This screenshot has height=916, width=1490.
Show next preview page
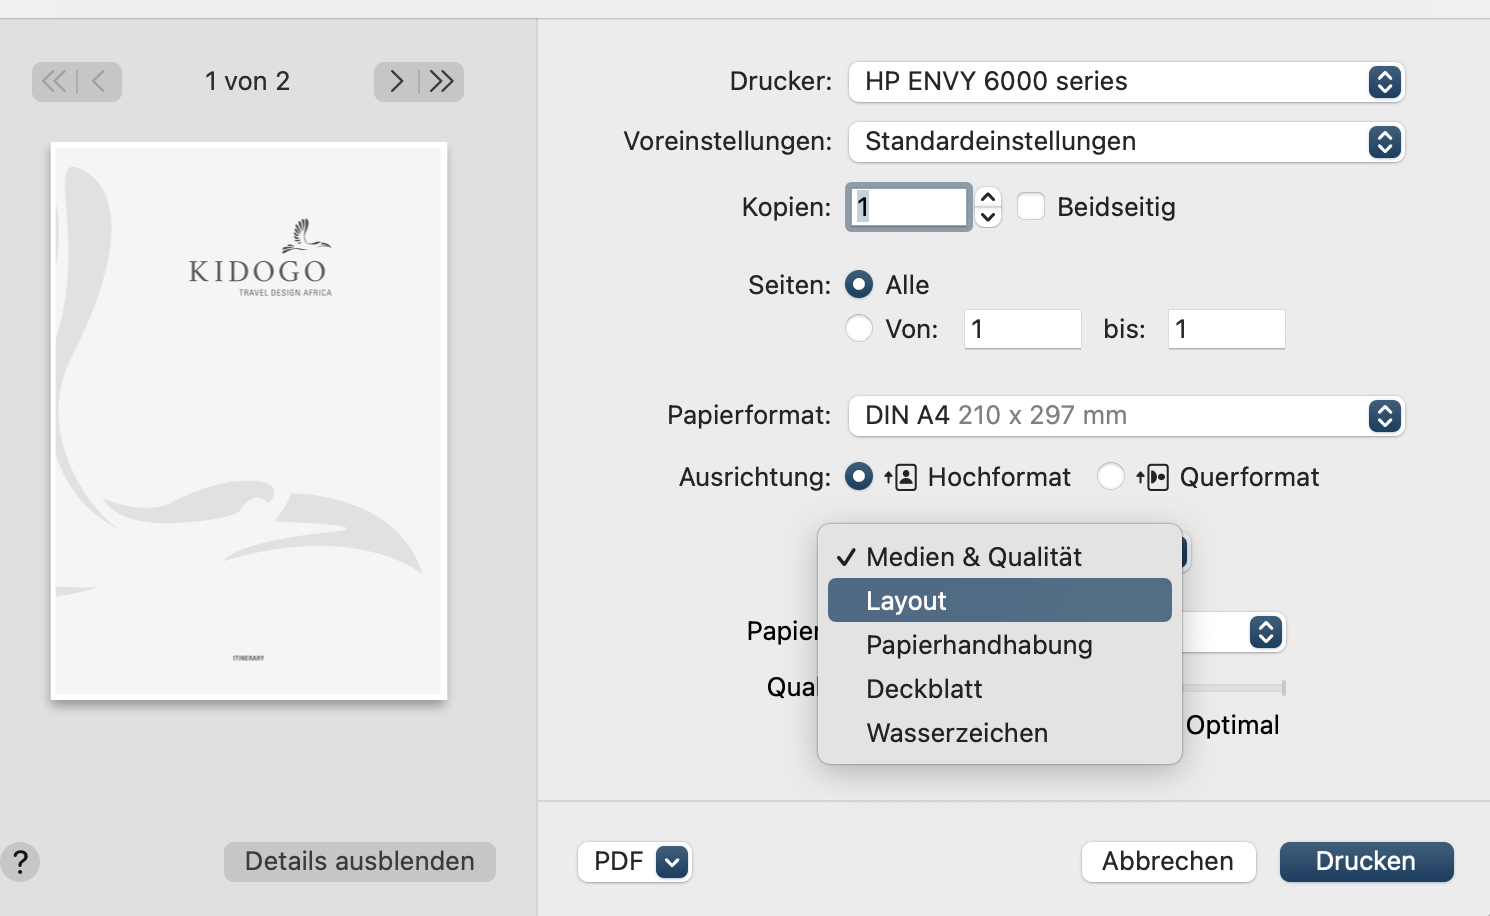(x=396, y=82)
